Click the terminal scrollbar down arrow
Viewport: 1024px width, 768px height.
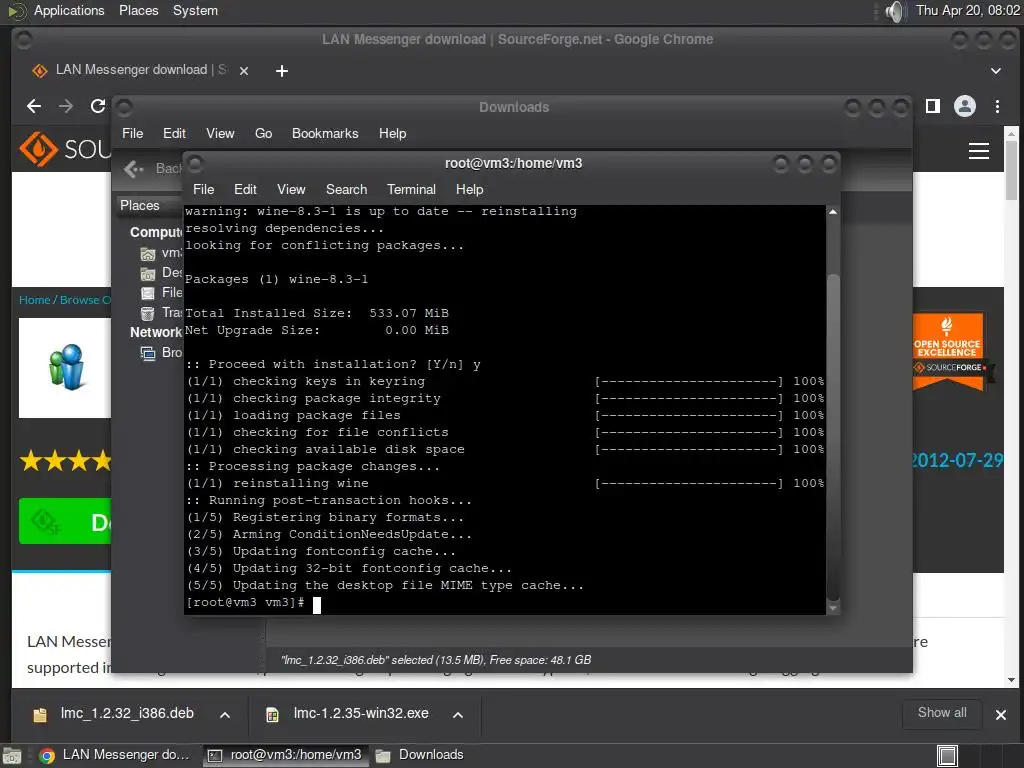click(833, 608)
